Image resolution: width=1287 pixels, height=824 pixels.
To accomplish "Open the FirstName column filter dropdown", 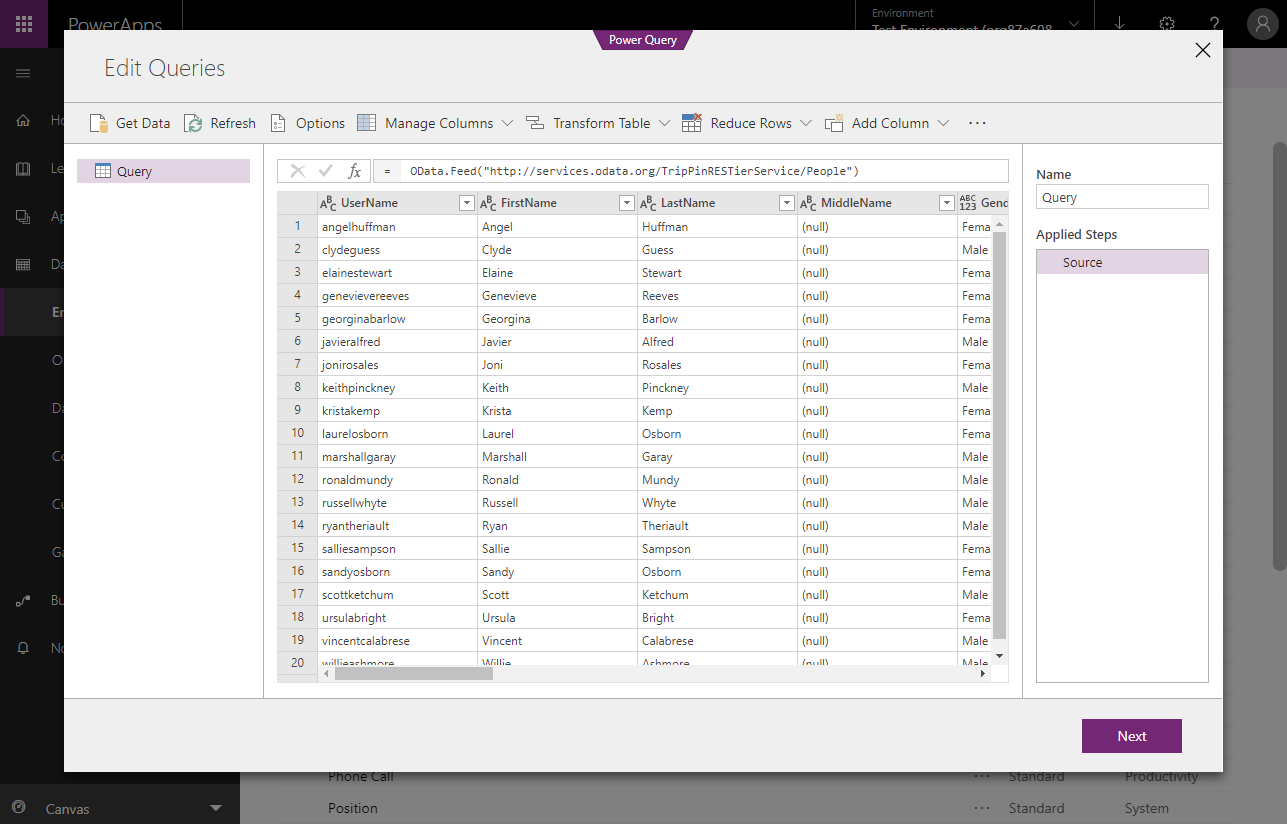I will pyautogui.click(x=626, y=202).
